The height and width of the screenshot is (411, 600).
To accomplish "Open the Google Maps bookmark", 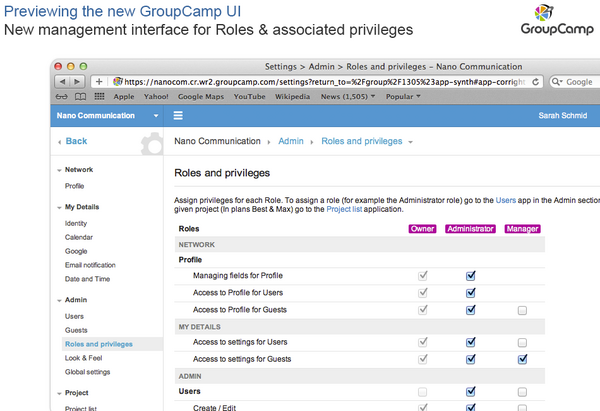I will coord(201,96).
